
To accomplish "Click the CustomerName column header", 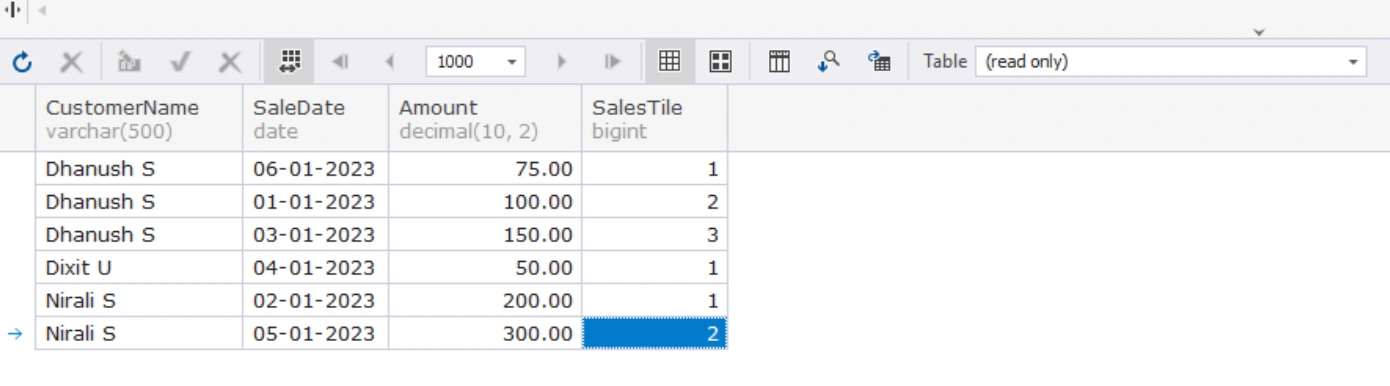I will pos(139,118).
